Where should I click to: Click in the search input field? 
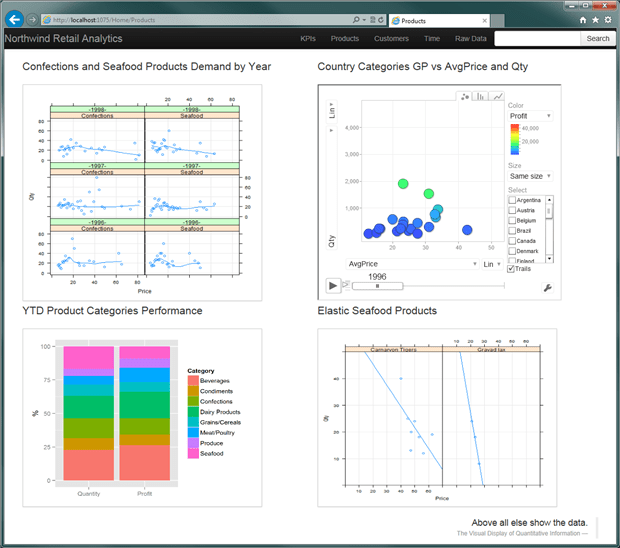[x=537, y=38]
